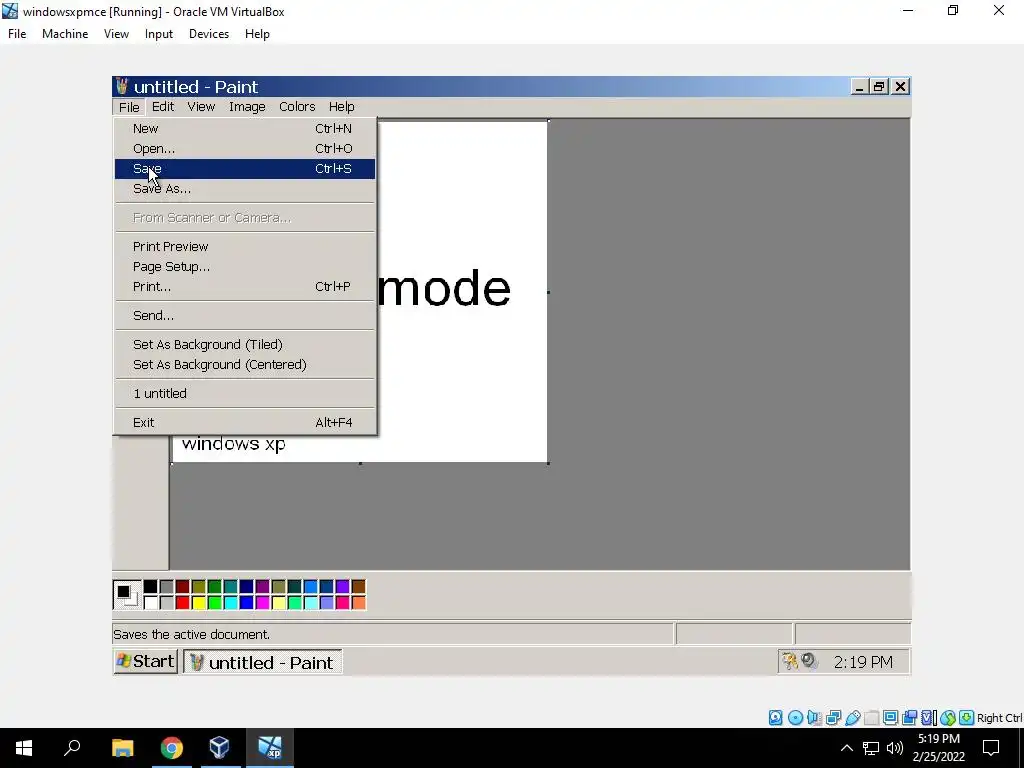Click the USB plug icon in VirtualBox status bar
The width and height of the screenshot is (1024, 768).
pos(853,718)
